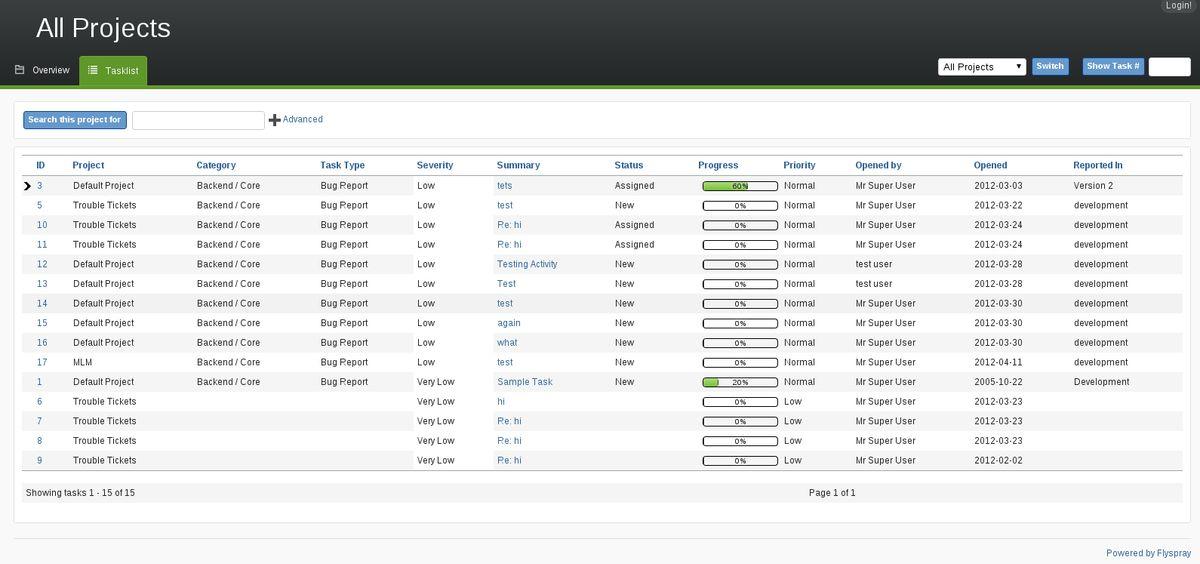Click 'test user' on task 12 row
Image resolution: width=1200 pixels, height=564 pixels.
tap(874, 264)
